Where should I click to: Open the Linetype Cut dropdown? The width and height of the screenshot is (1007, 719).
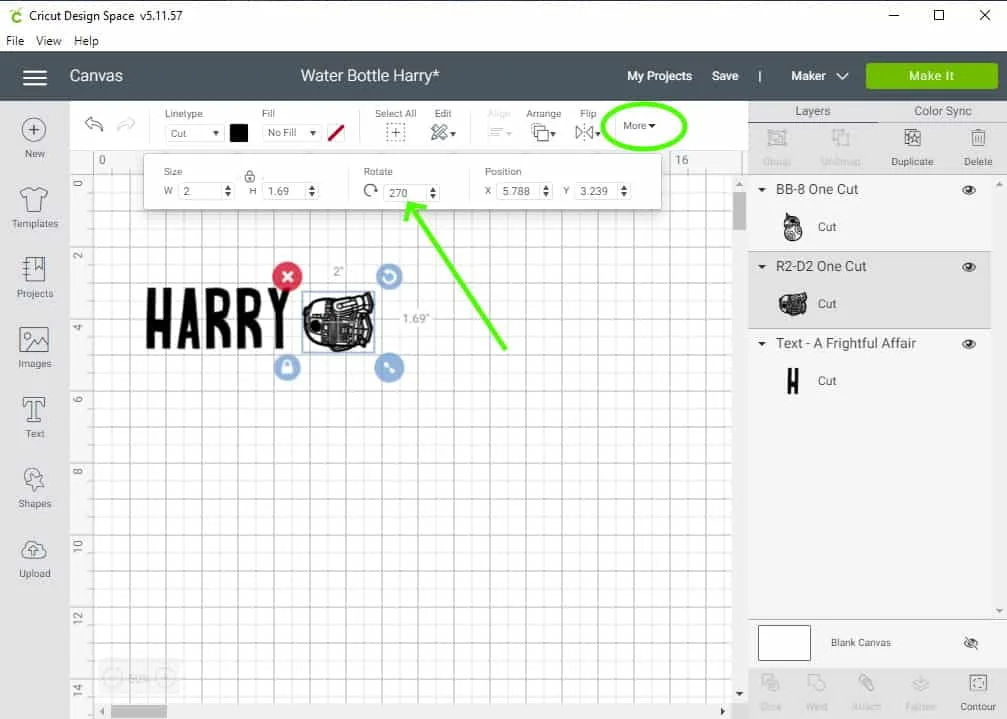tap(193, 133)
